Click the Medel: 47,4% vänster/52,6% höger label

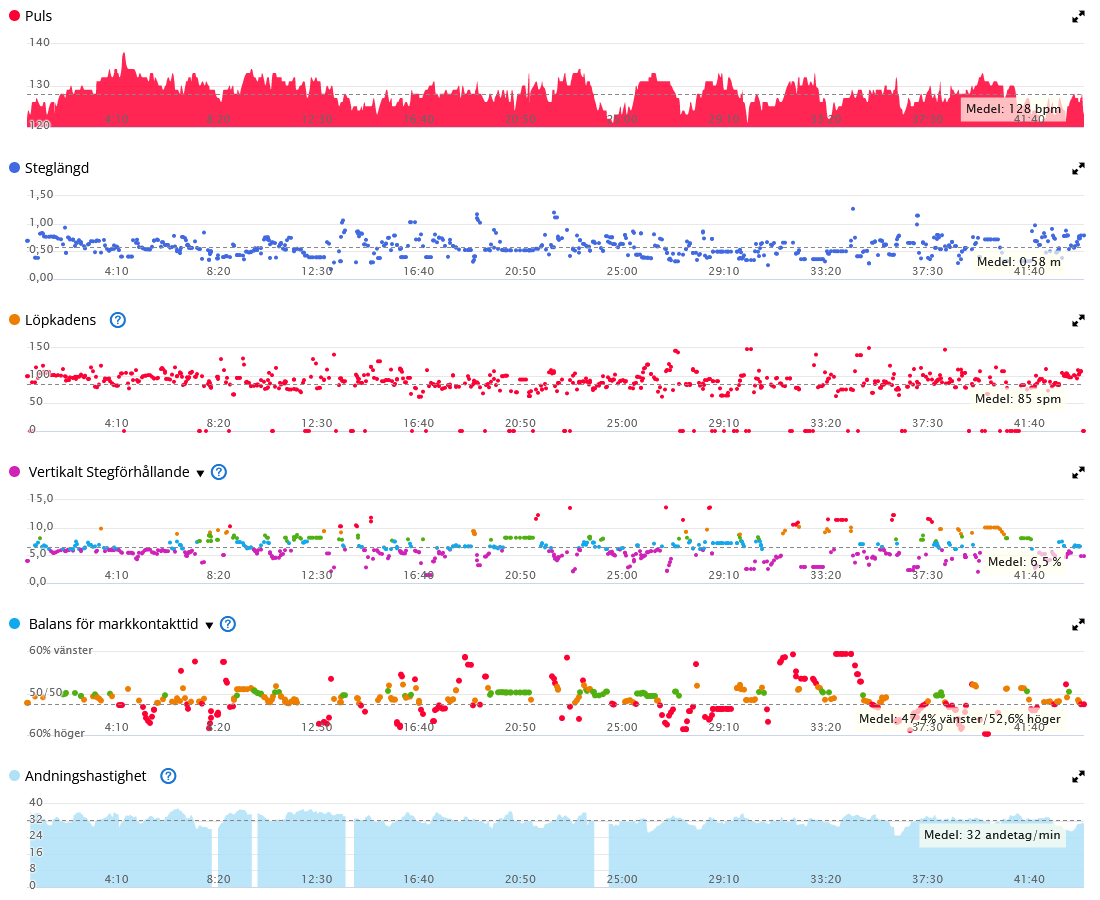tap(960, 719)
